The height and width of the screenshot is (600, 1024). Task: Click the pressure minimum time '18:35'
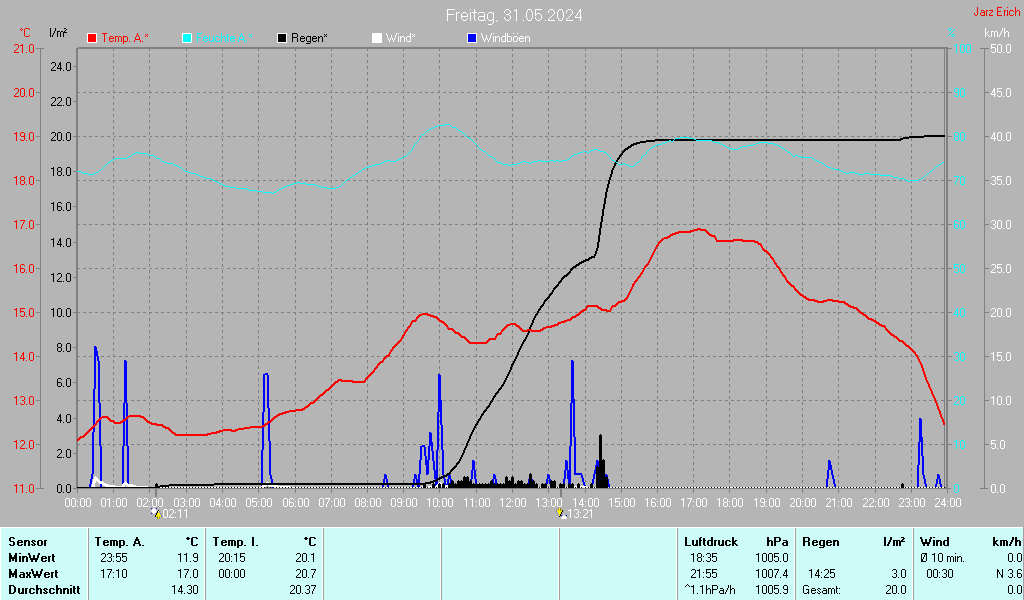pyautogui.click(x=703, y=558)
